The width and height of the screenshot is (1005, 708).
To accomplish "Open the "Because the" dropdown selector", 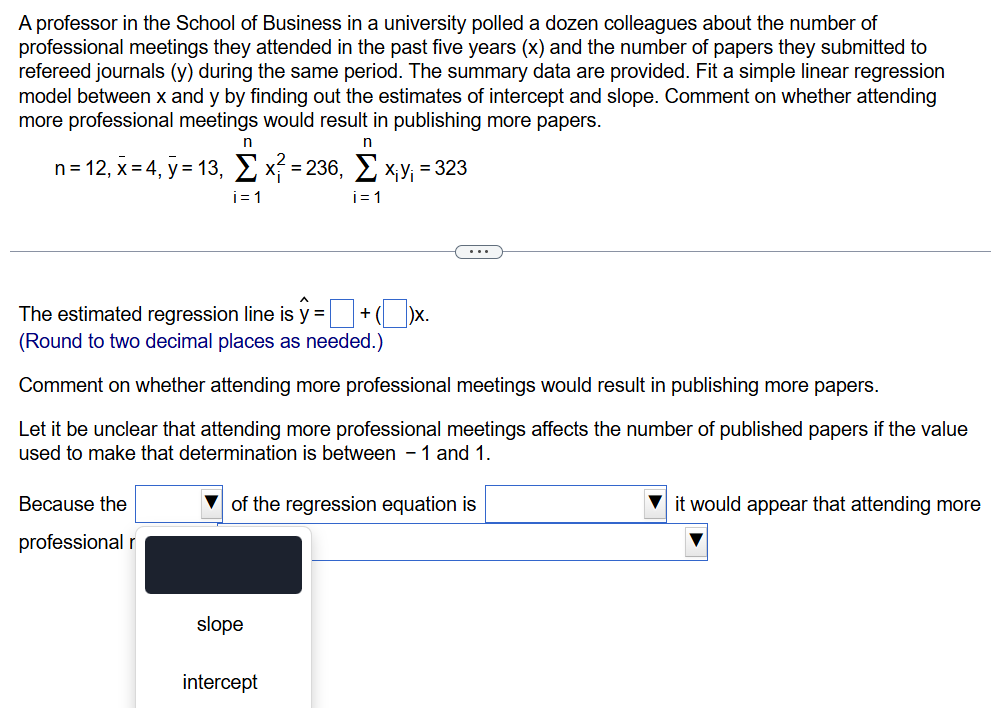I will tap(178, 503).
